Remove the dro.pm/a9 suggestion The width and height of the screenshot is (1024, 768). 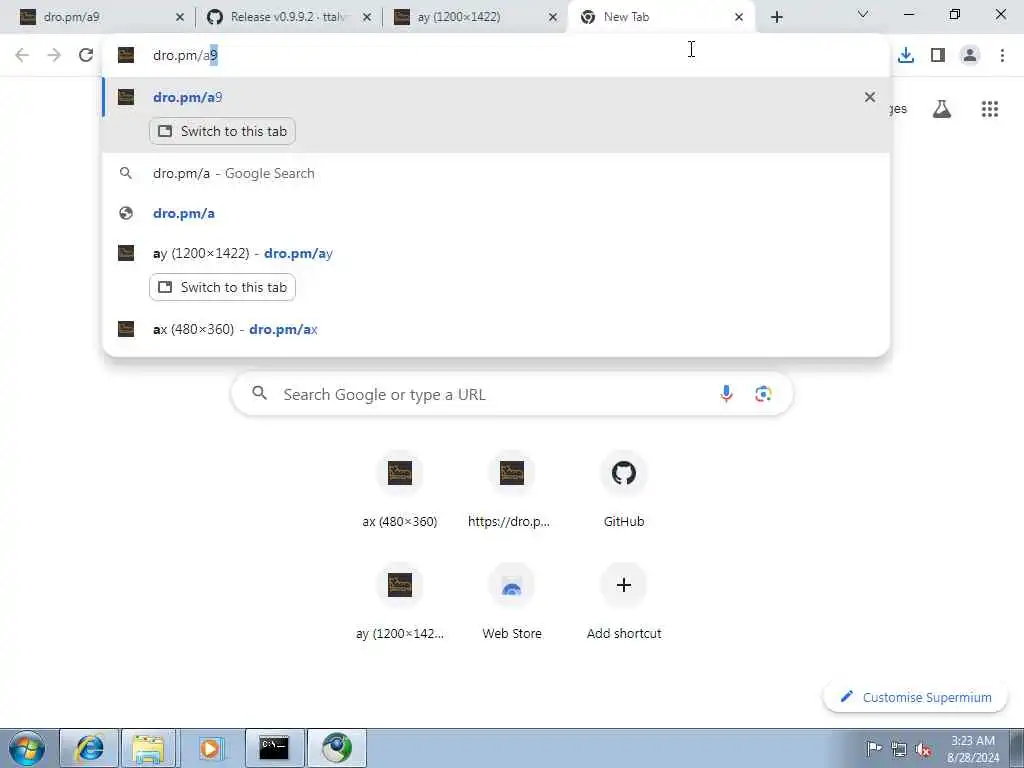point(870,97)
